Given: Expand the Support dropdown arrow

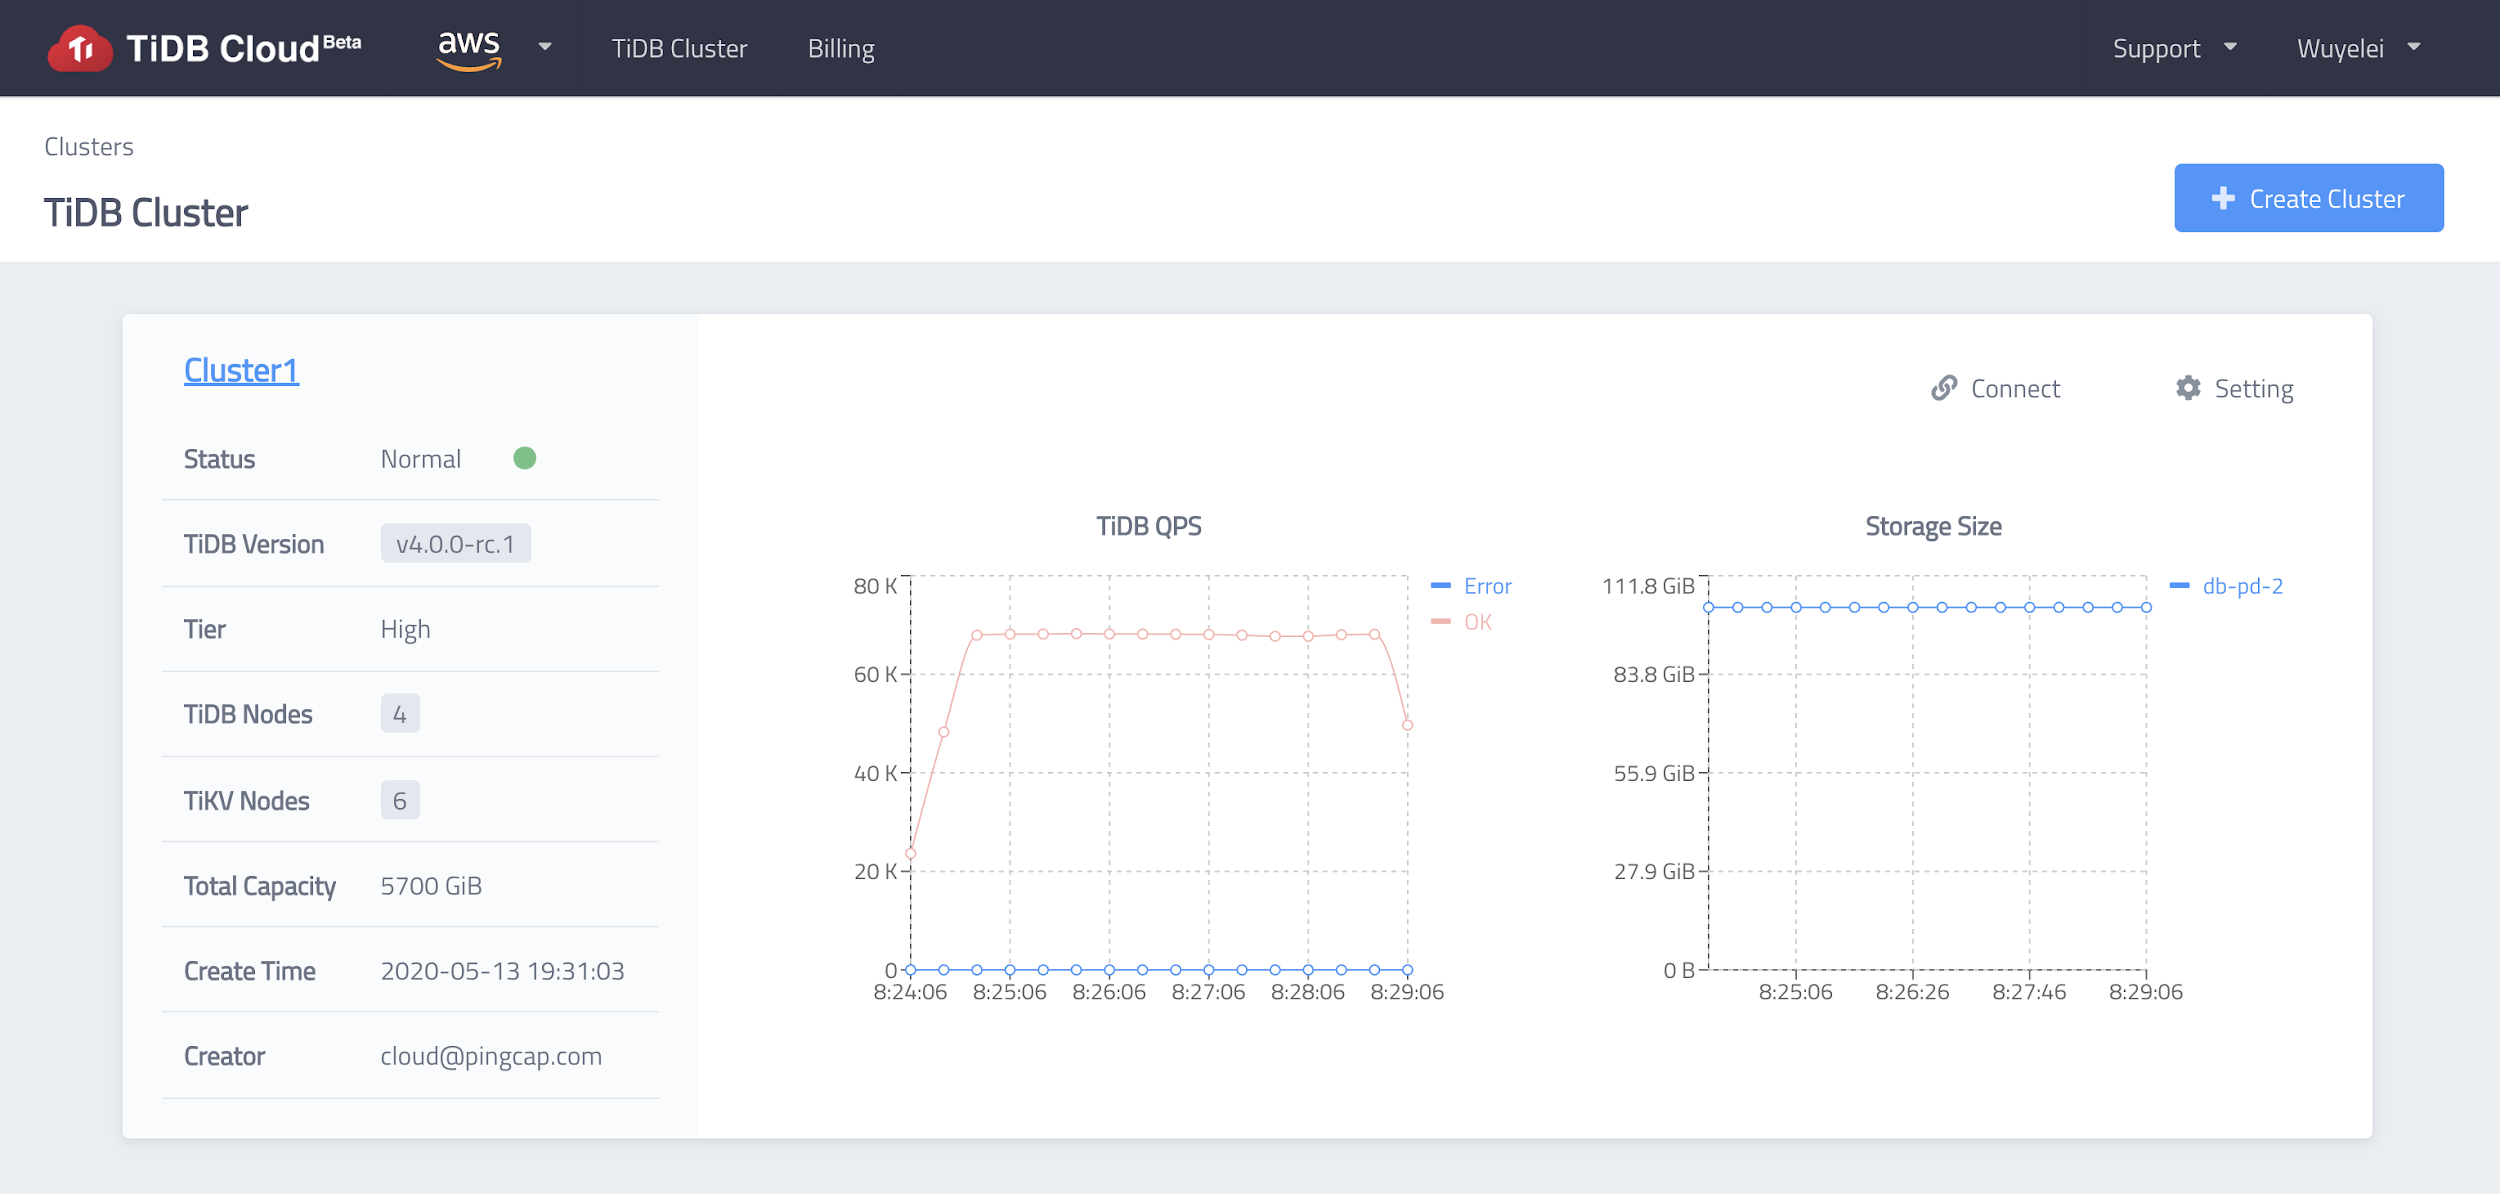Looking at the screenshot, I should 2230,47.
